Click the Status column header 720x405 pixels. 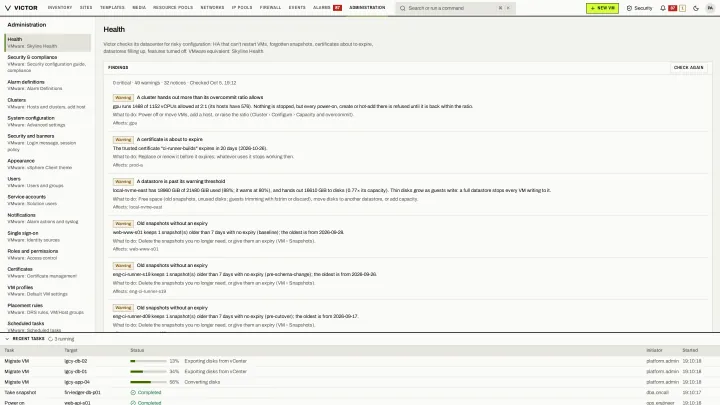[x=137, y=350]
